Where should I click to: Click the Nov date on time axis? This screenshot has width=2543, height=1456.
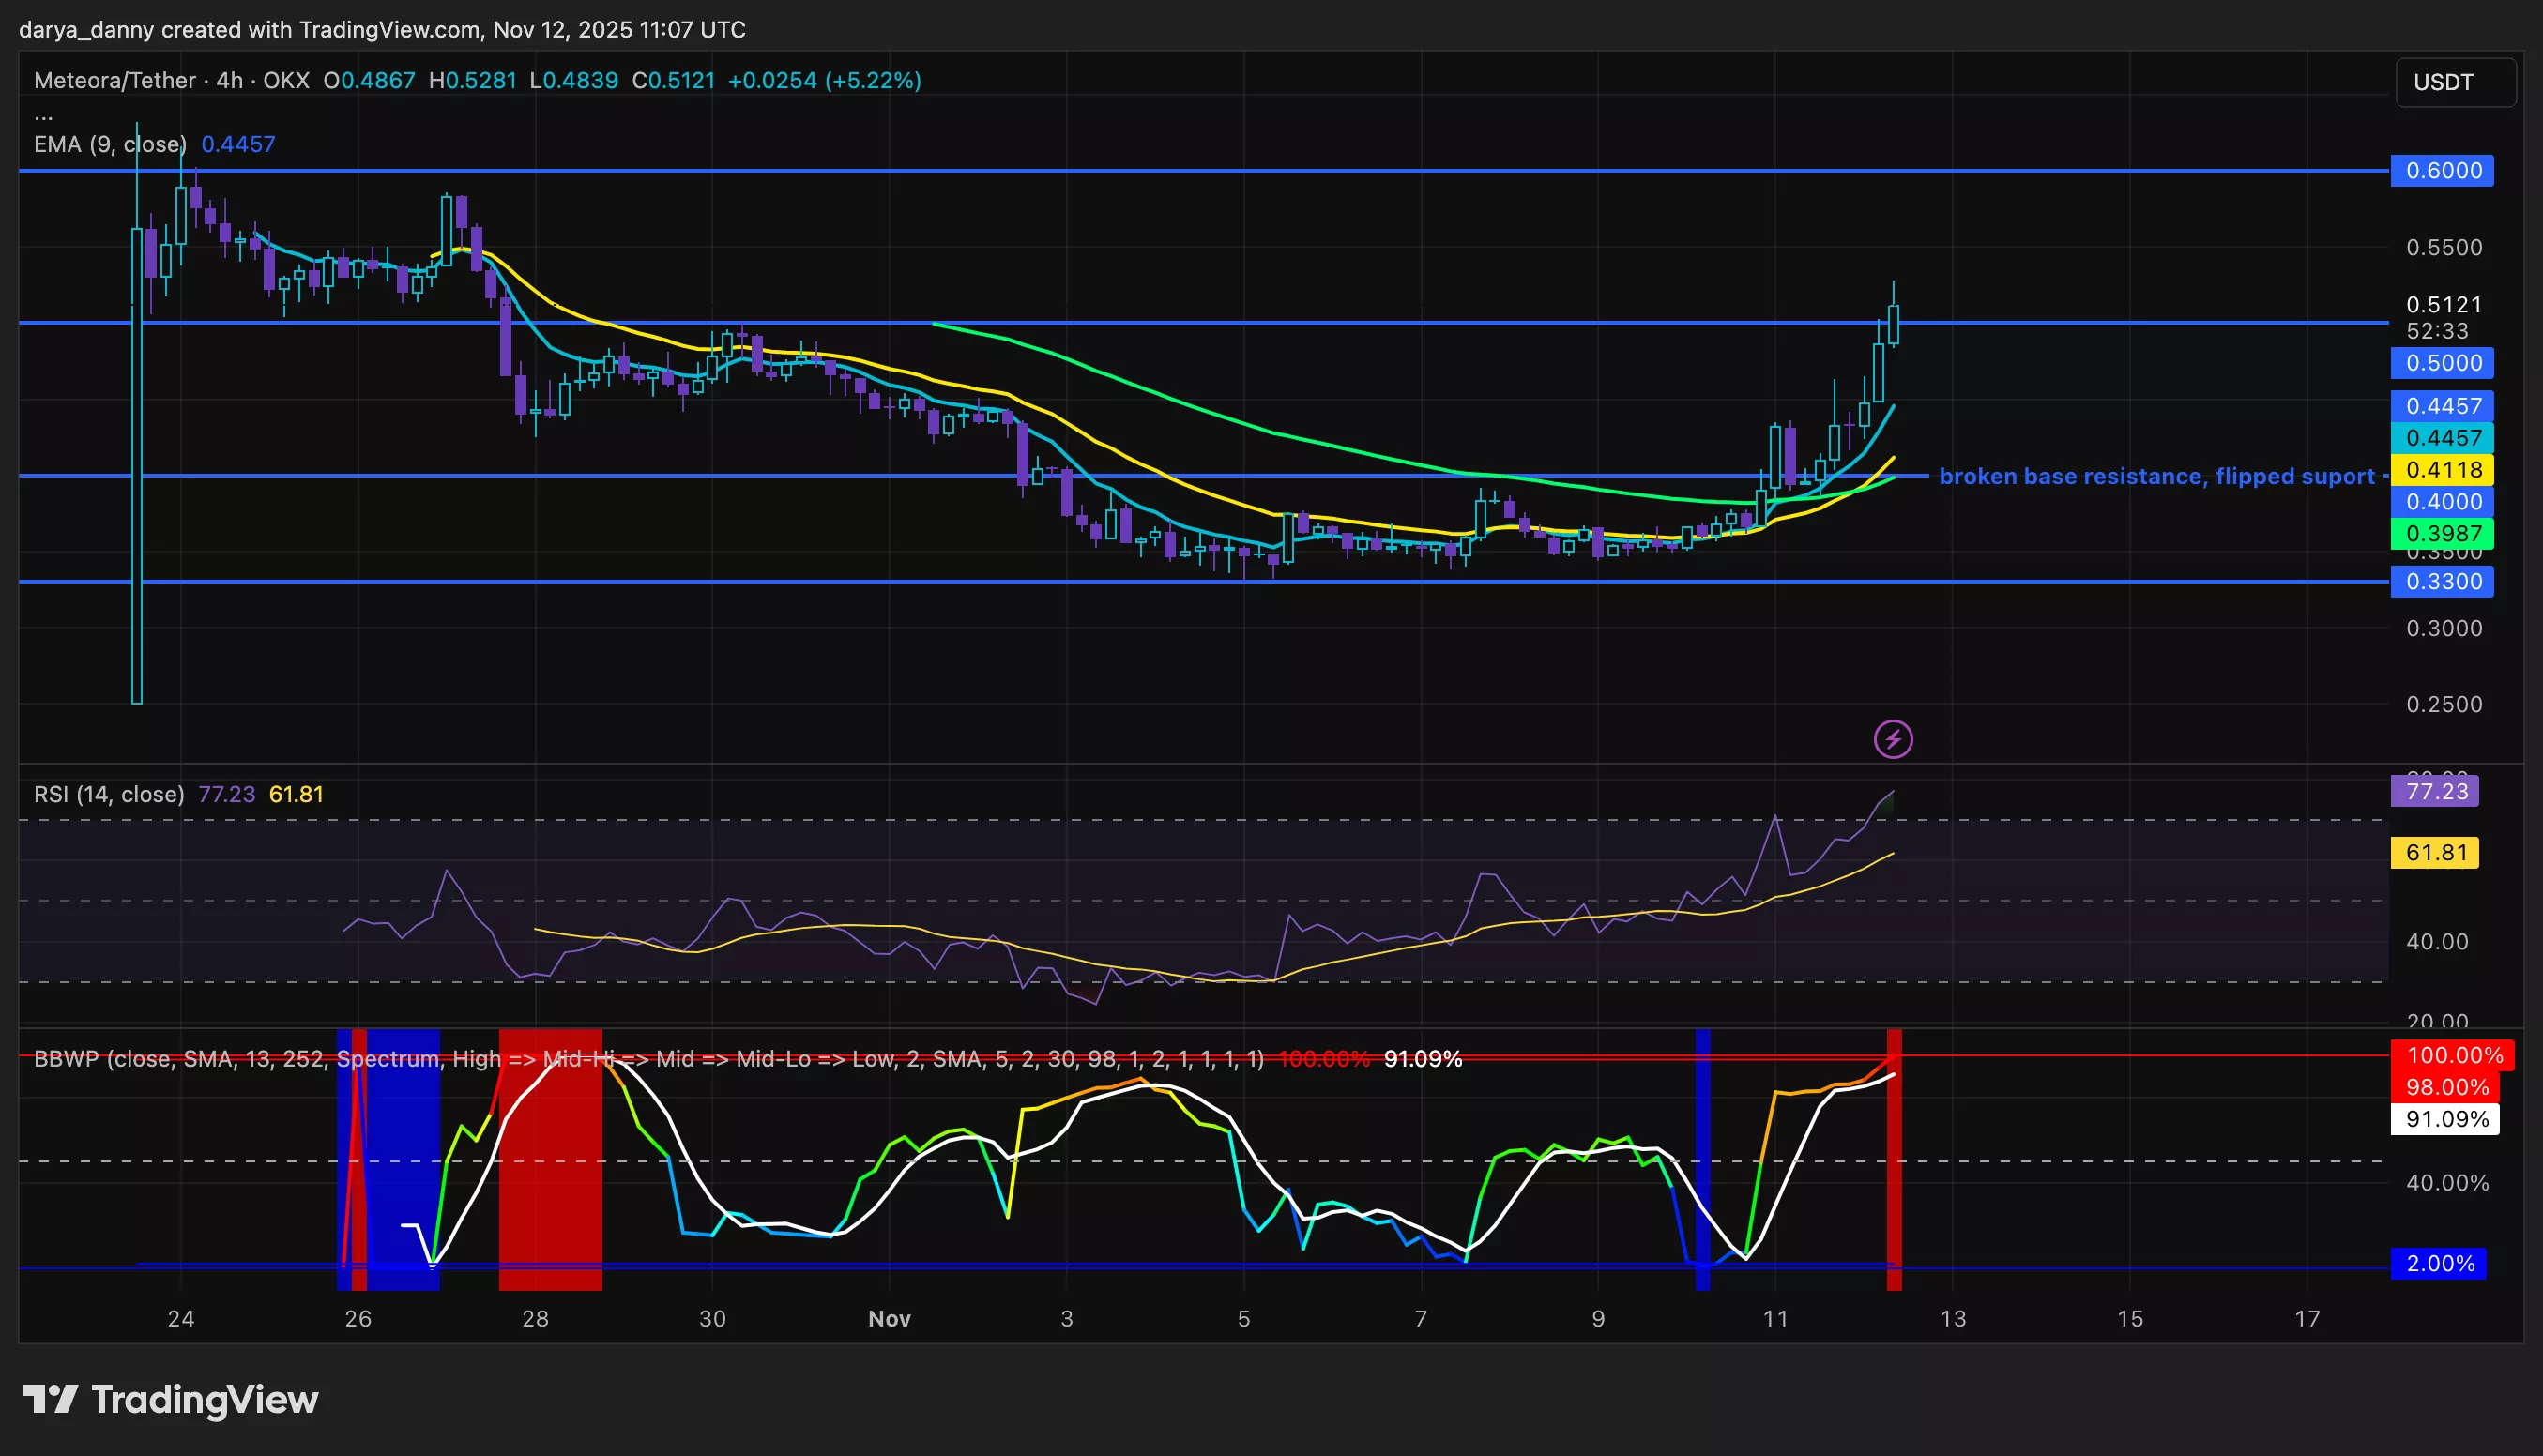pyautogui.click(x=889, y=1319)
